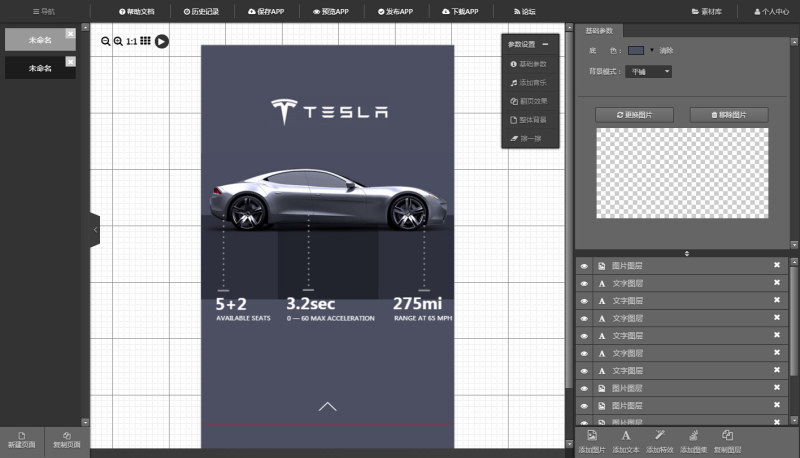Expand the color picker arrow next to the swatch
This screenshot has height=458, width=800.
click(x=652, y=50)
